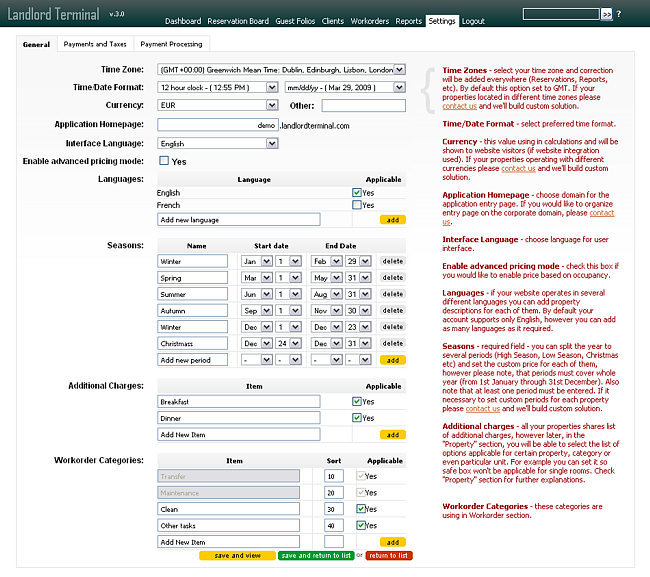Open the Reports menu item
The height and width of the screenshot is (577, 650).
pyautogui.click(x=408, y=21)
